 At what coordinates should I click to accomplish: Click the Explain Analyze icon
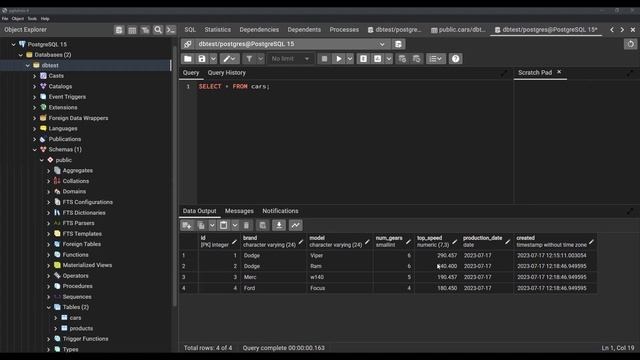coord(378,59)
